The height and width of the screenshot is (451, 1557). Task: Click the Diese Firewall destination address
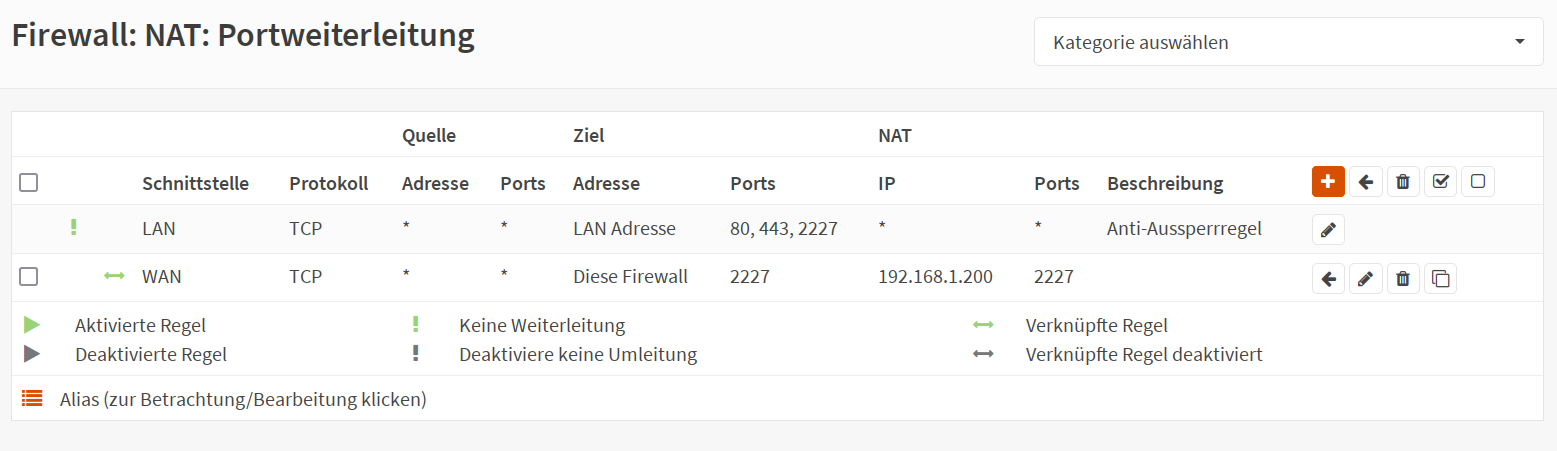tap(630, 277)
